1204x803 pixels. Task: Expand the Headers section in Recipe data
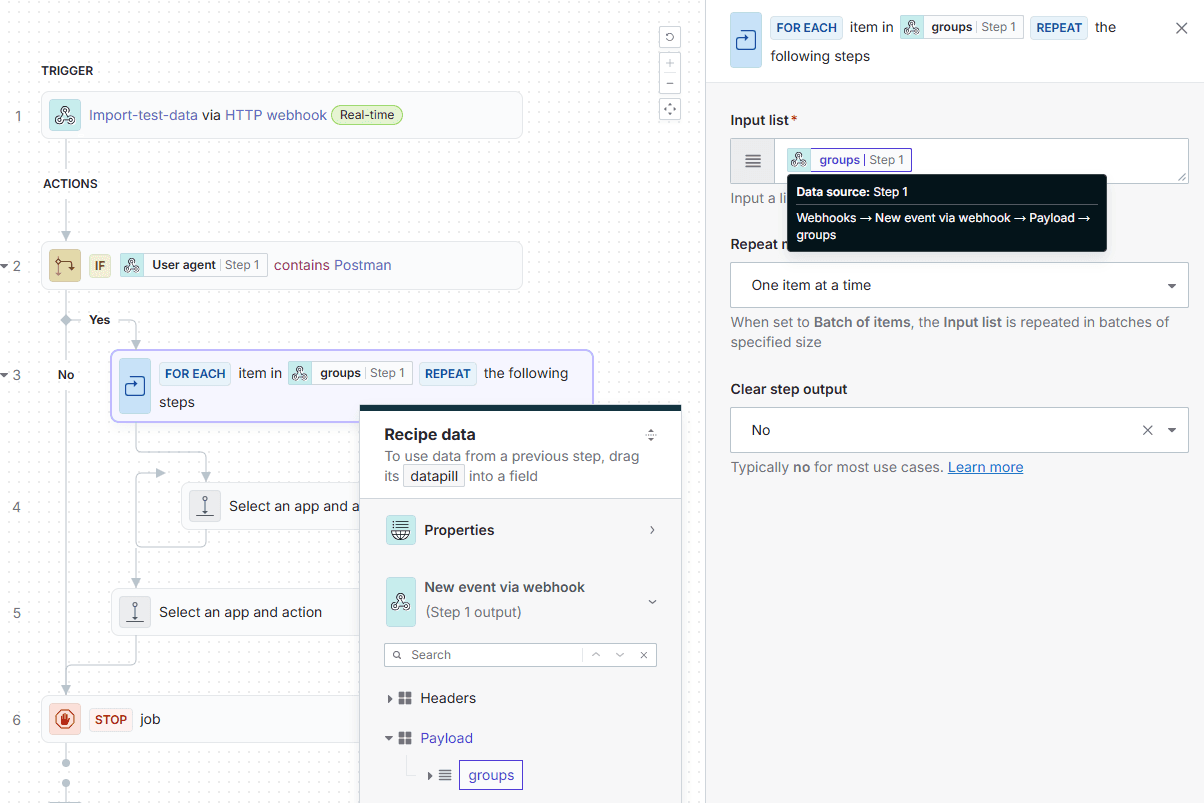pyautogui.click(x=391, y=698)
